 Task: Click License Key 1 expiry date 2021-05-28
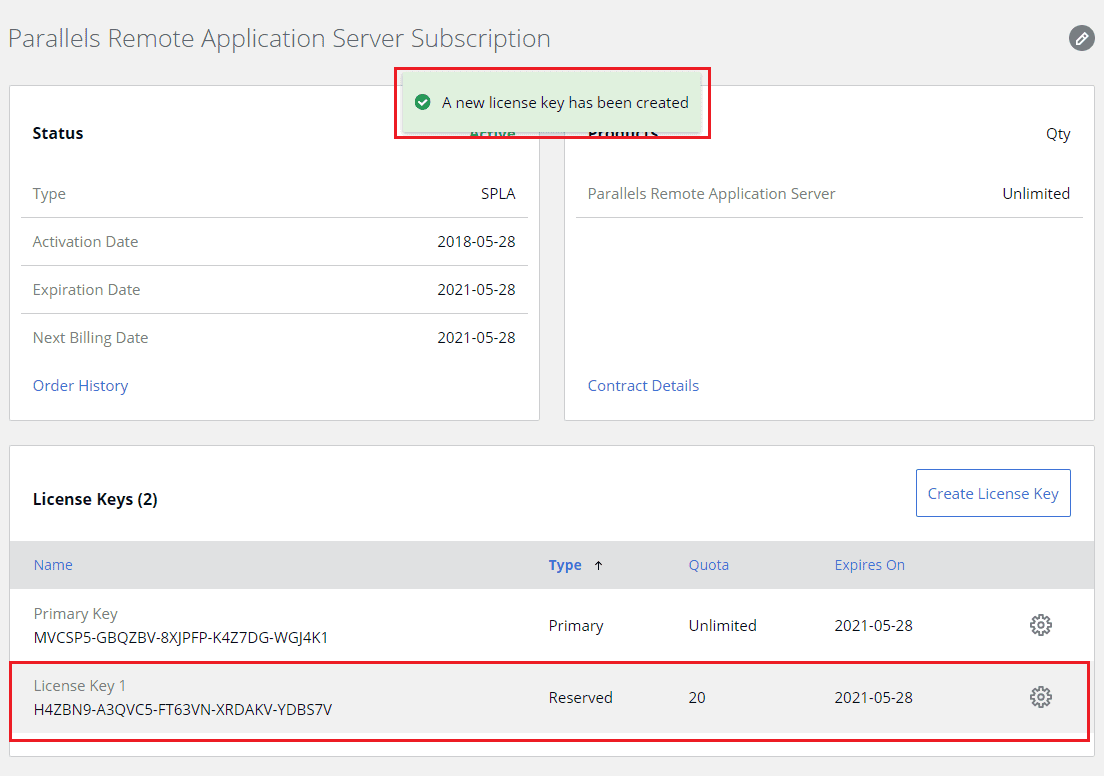coord(873,697)
